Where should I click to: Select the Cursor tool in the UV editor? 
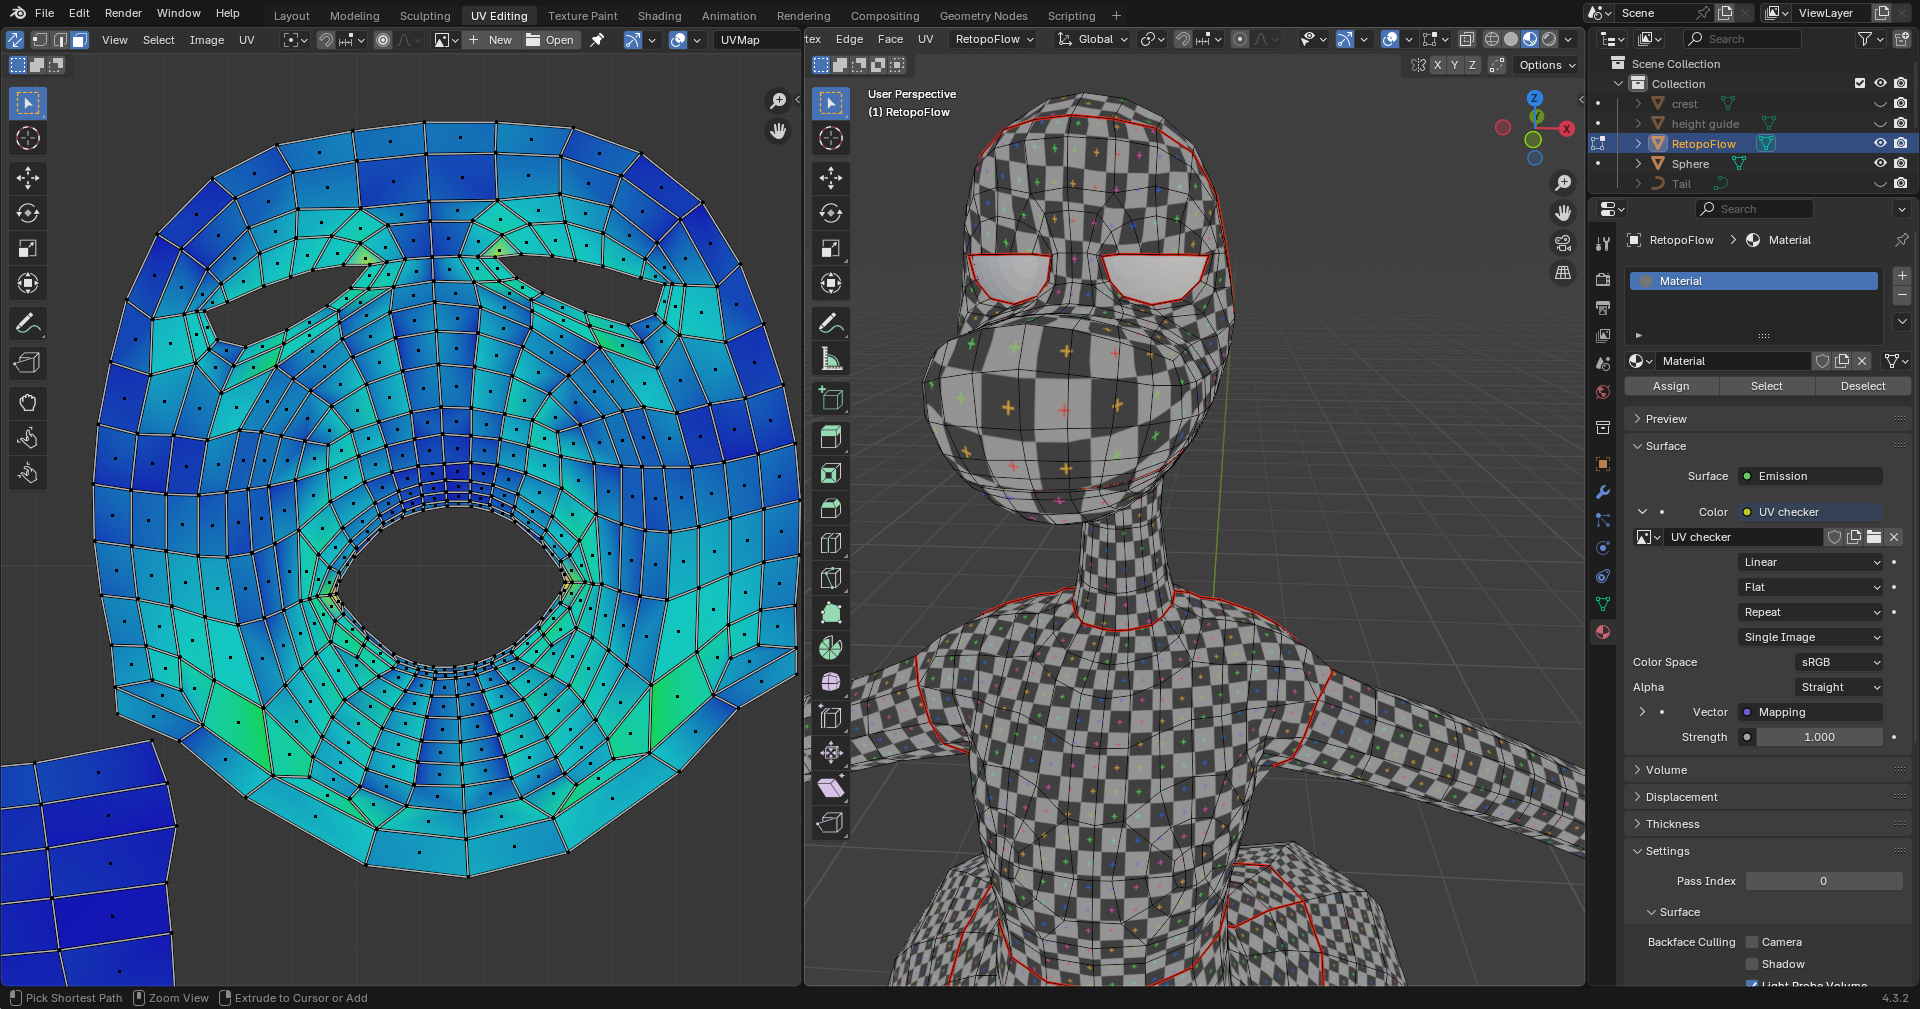click(x=28, y=138)
